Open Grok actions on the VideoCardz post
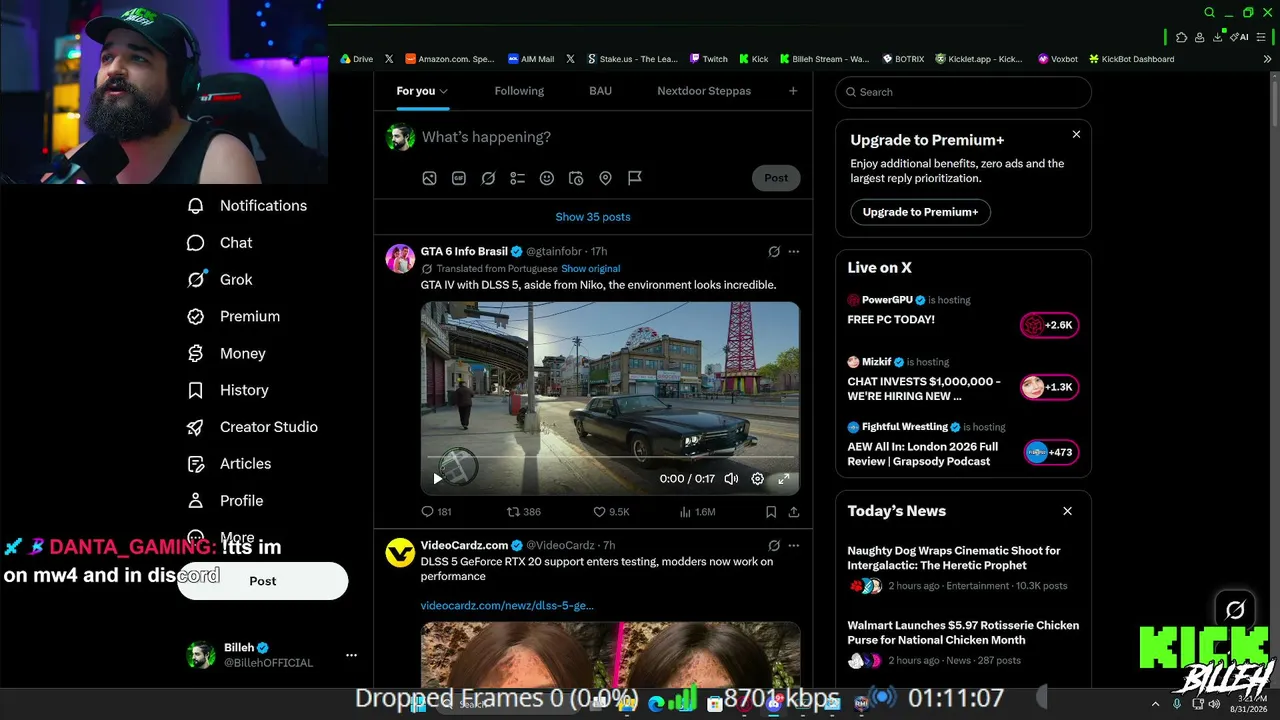Screen dimensions: 1280x720 coord(774,546)
